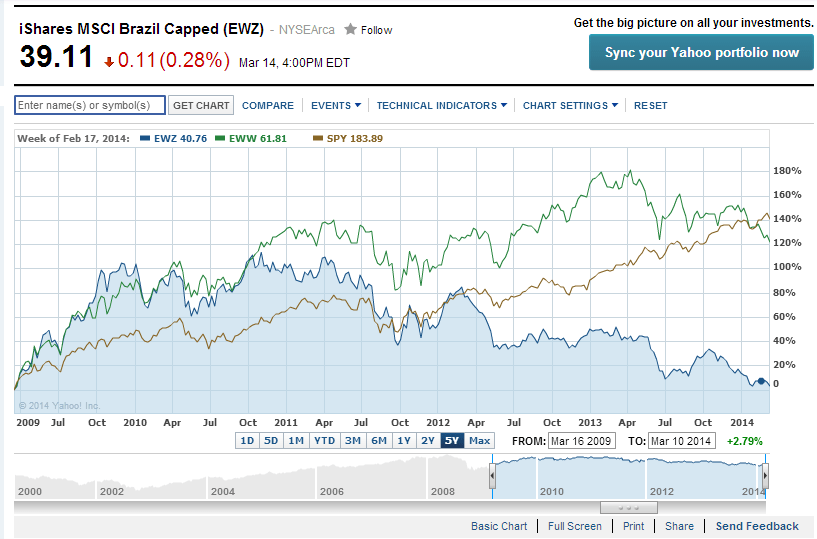
Task: Click the Follow star icon
Action: pos(350,29)
